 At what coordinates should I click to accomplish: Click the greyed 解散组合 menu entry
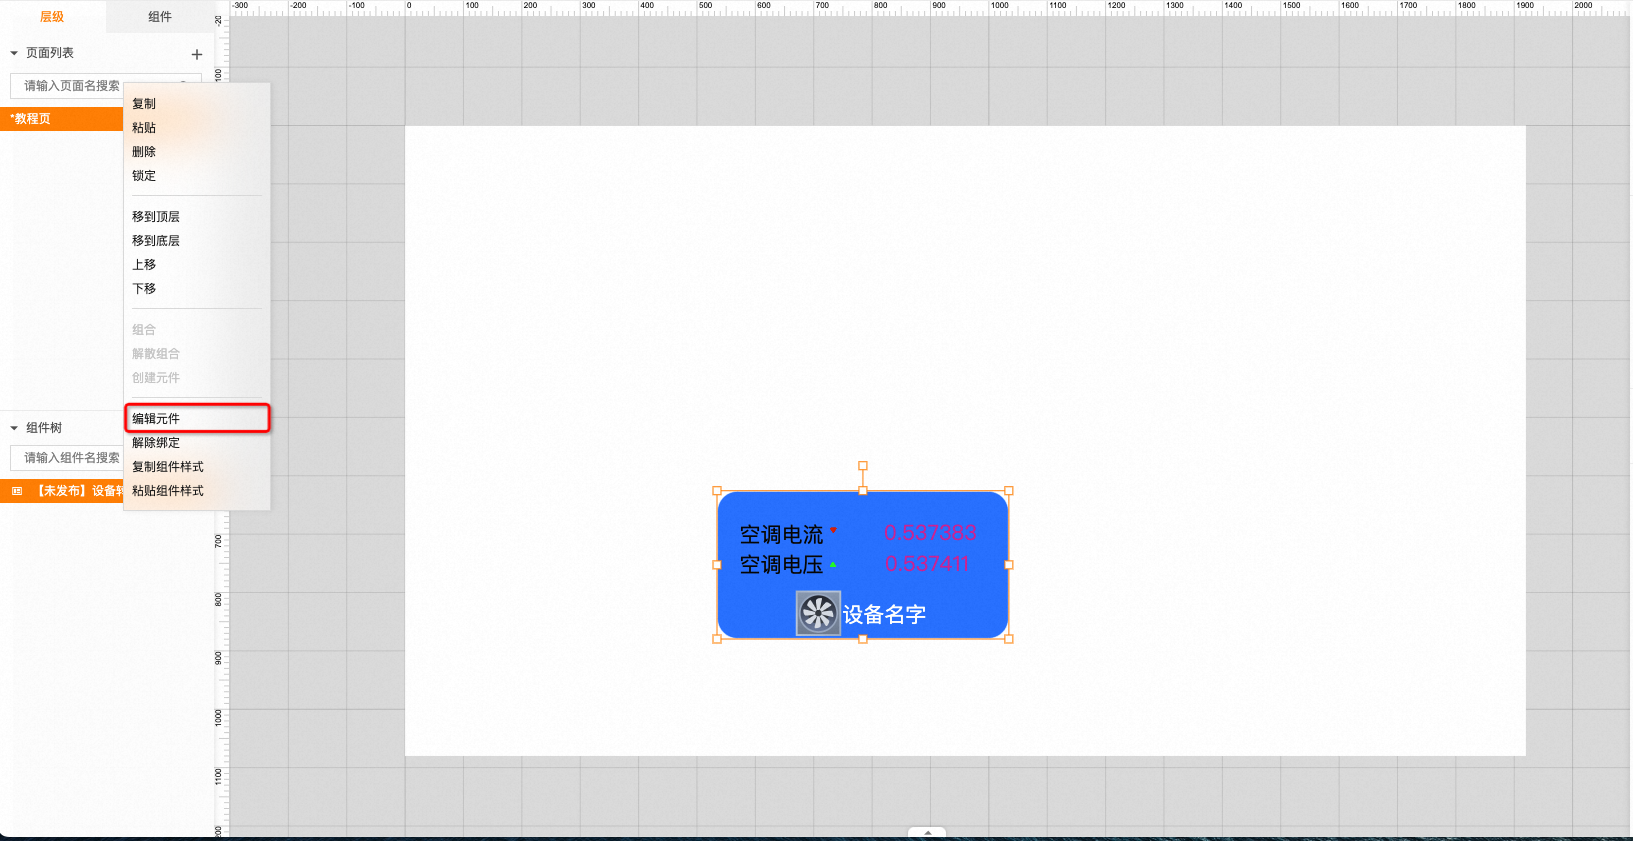197,354
